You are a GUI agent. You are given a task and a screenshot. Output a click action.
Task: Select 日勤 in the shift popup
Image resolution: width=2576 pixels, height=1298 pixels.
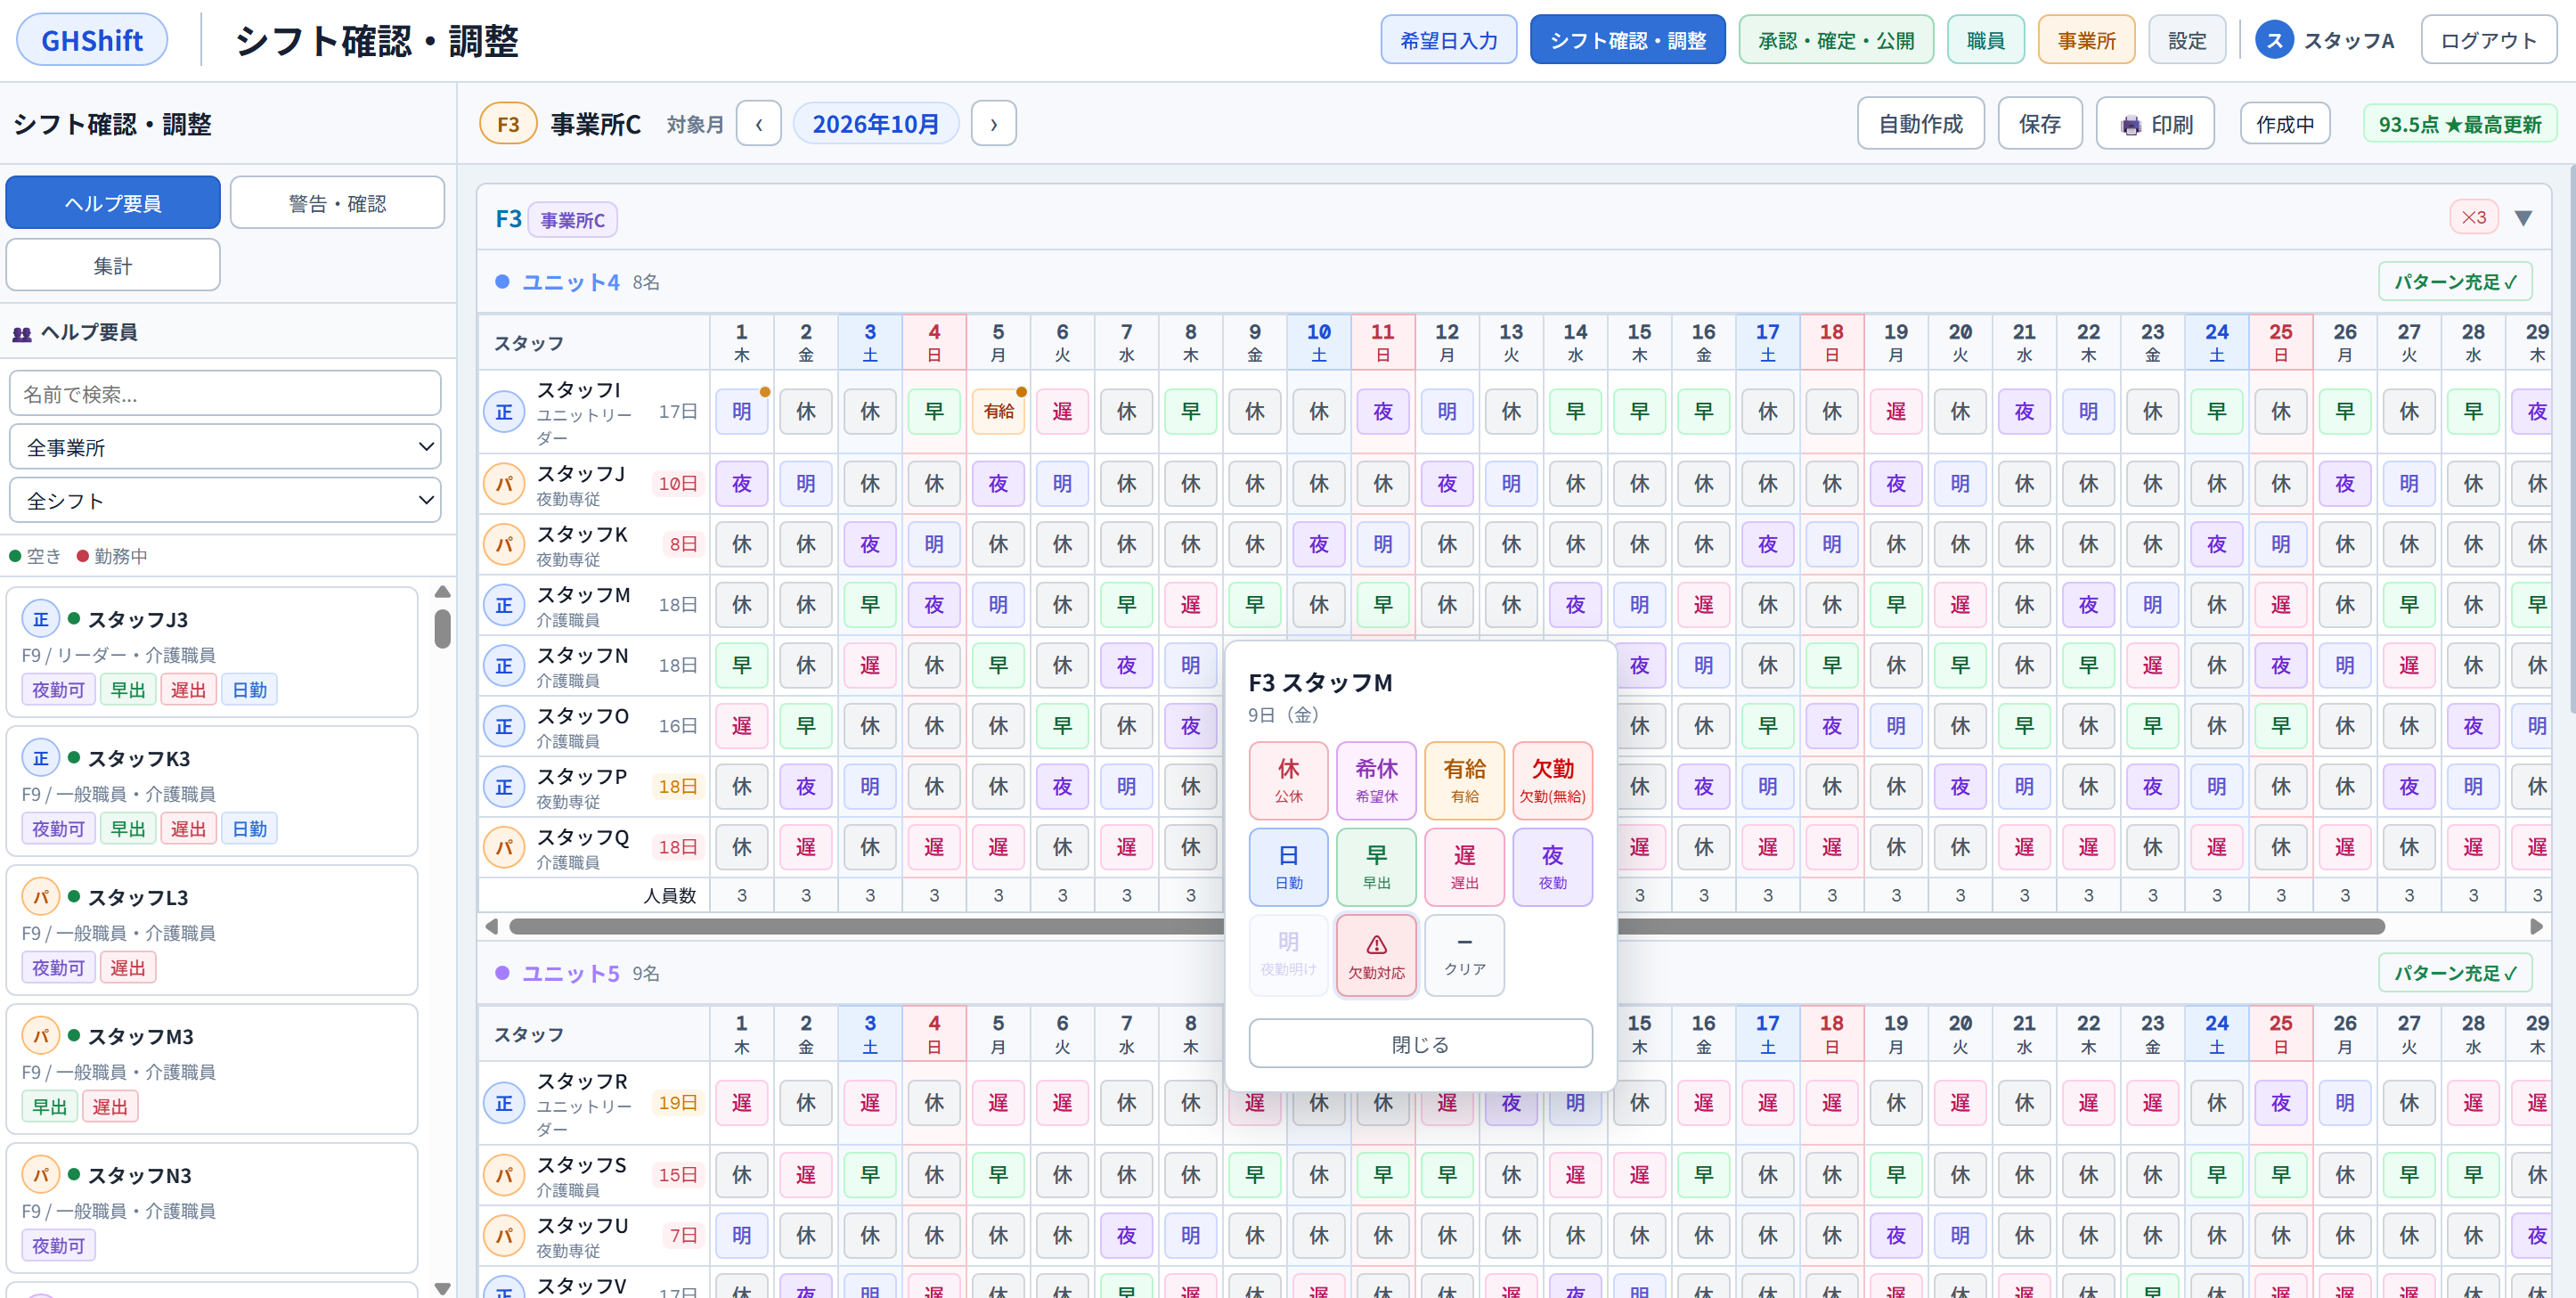click(1288, 867)
